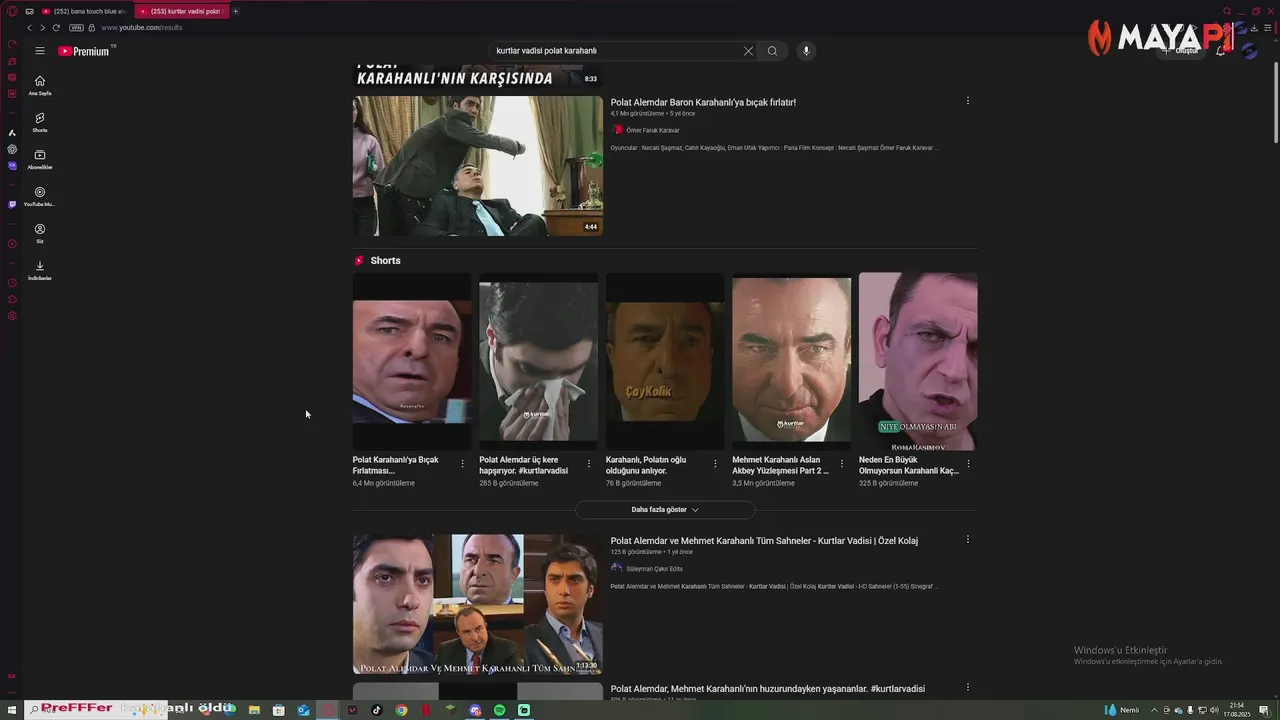
Task: Toggle the browser VPN badge
Action: point(76,28)
